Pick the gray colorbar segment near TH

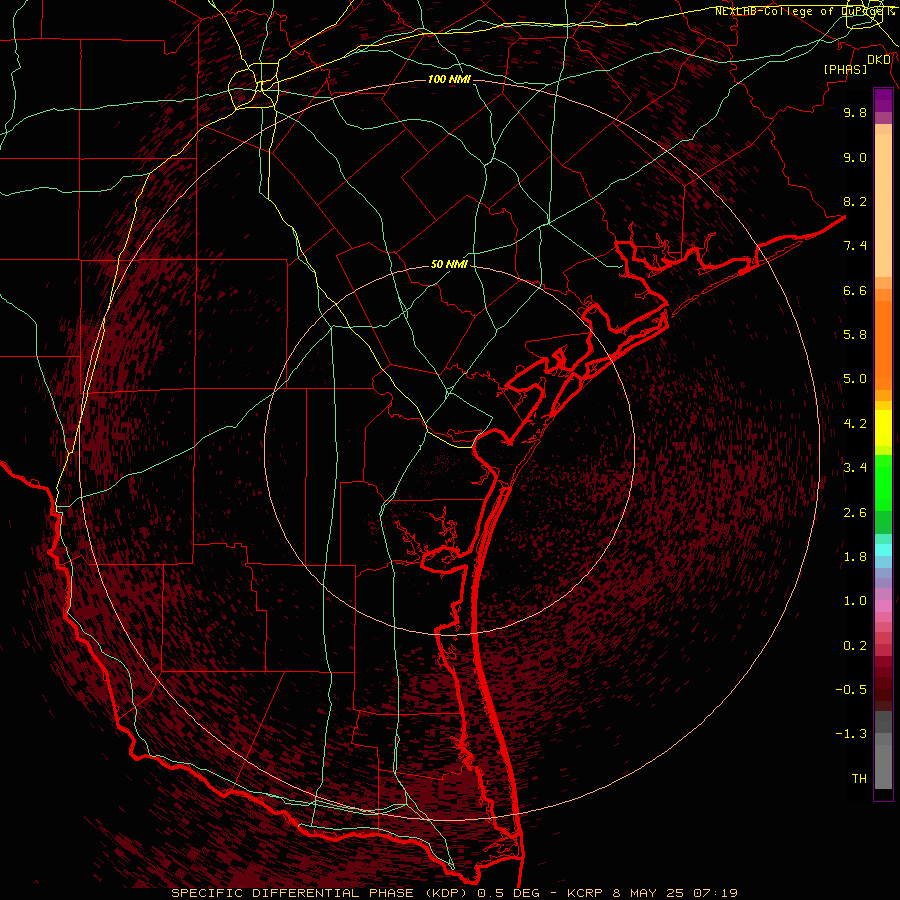tap(883, 766)
